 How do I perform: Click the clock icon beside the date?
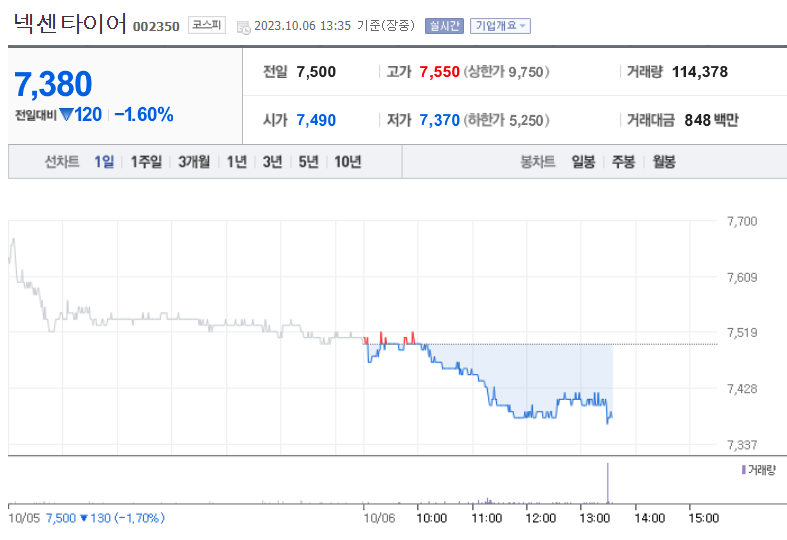[x=243, y=28]
